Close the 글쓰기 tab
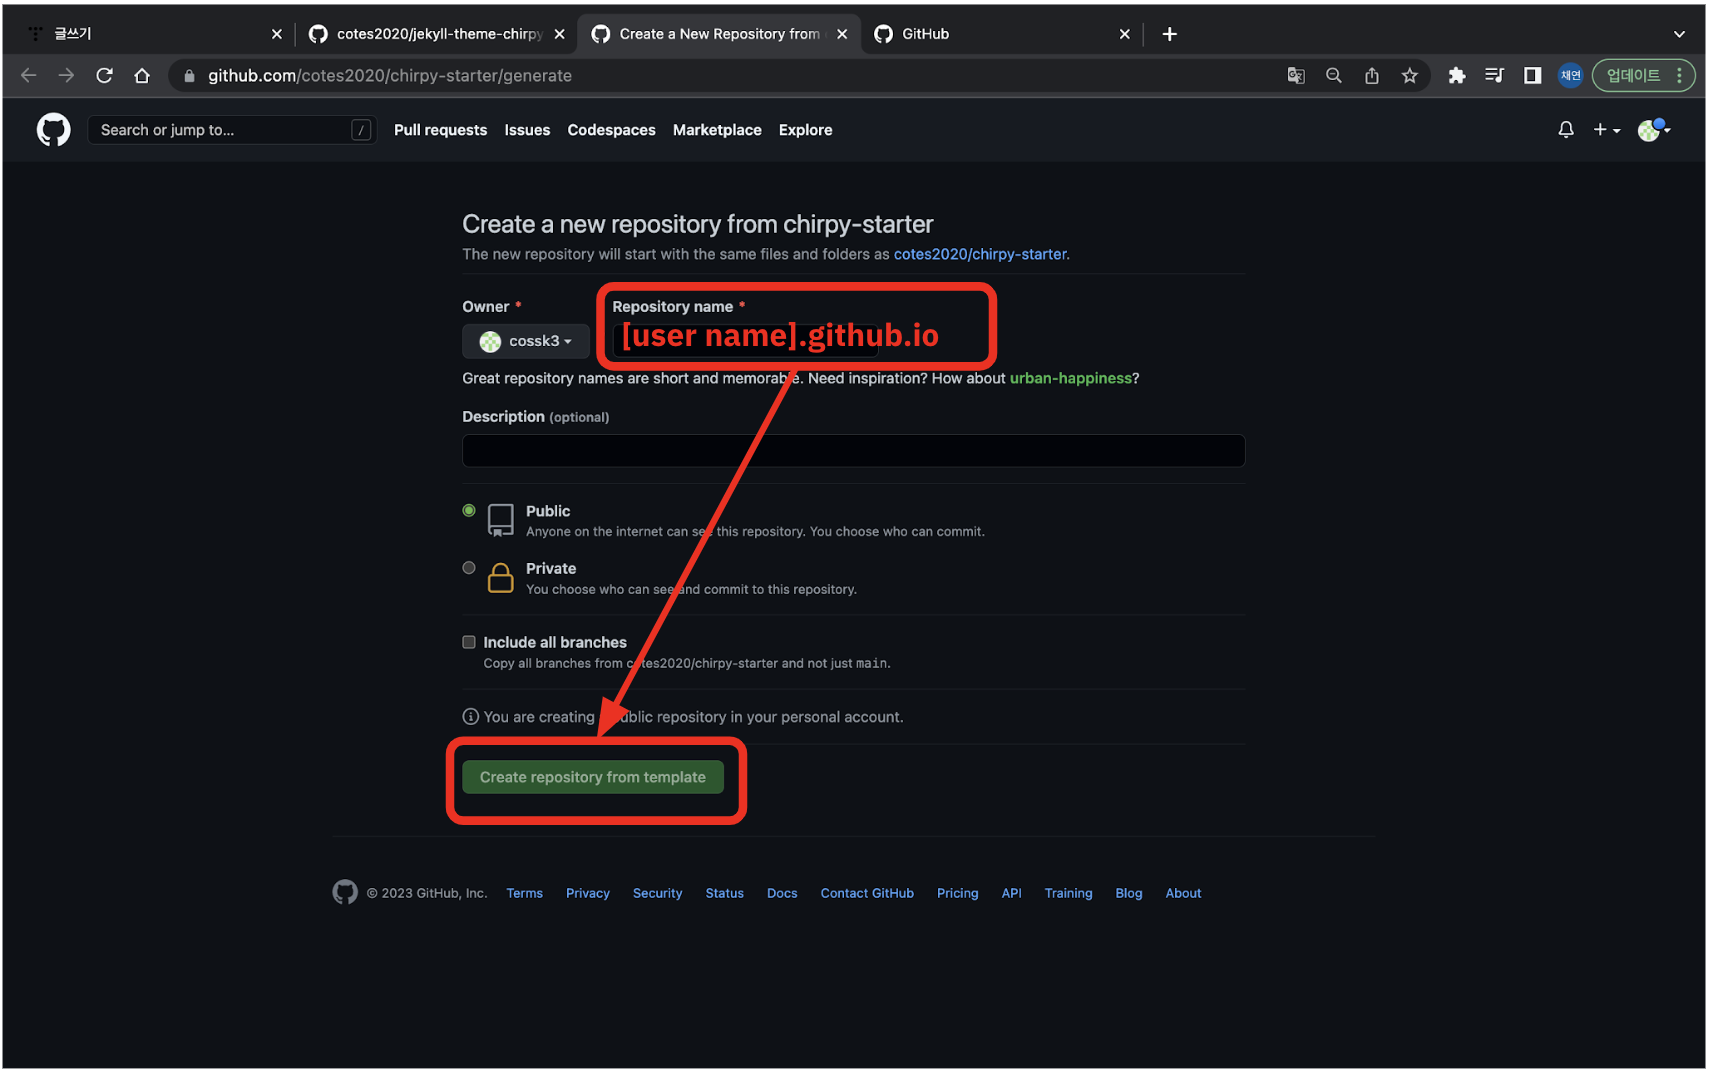The height and width of the screenshot is (1076, 1710). click(x=277, y=34)
